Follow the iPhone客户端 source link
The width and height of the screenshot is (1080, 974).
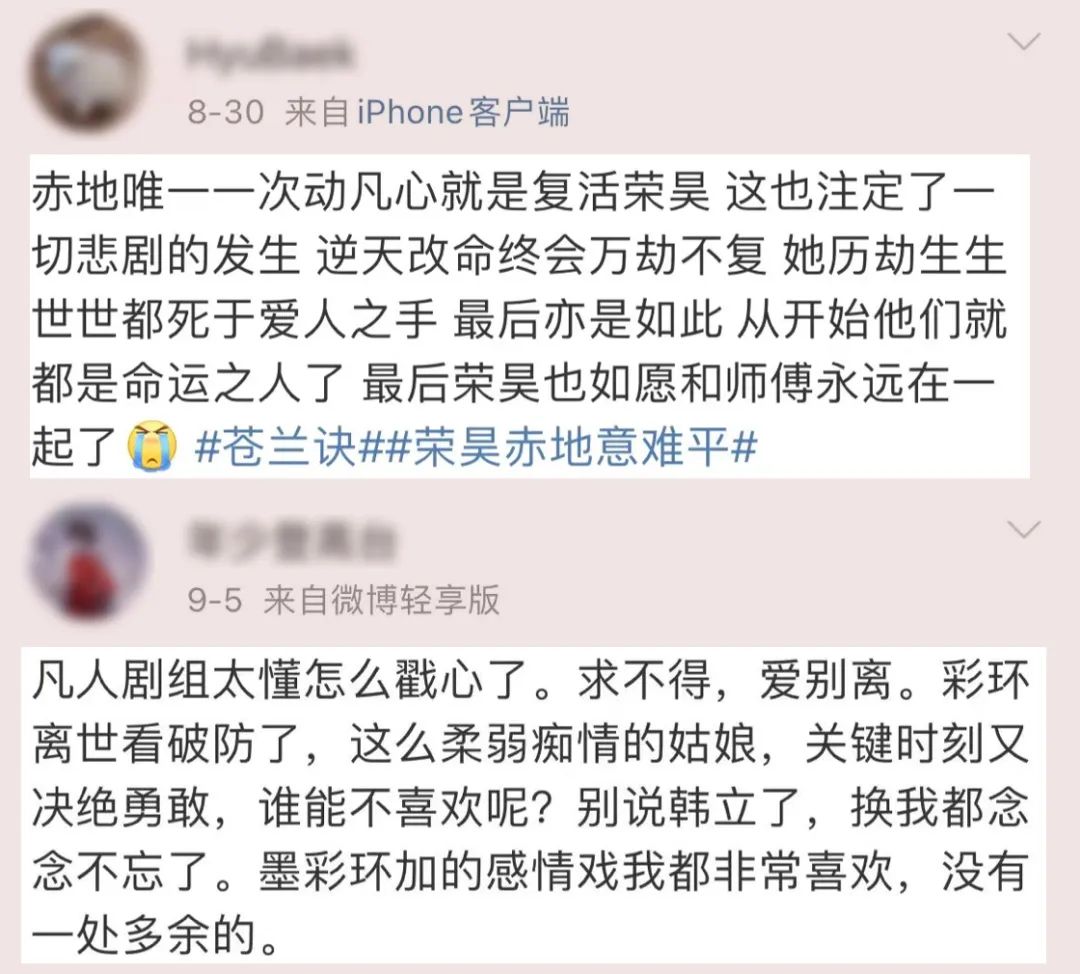(464, 112)
